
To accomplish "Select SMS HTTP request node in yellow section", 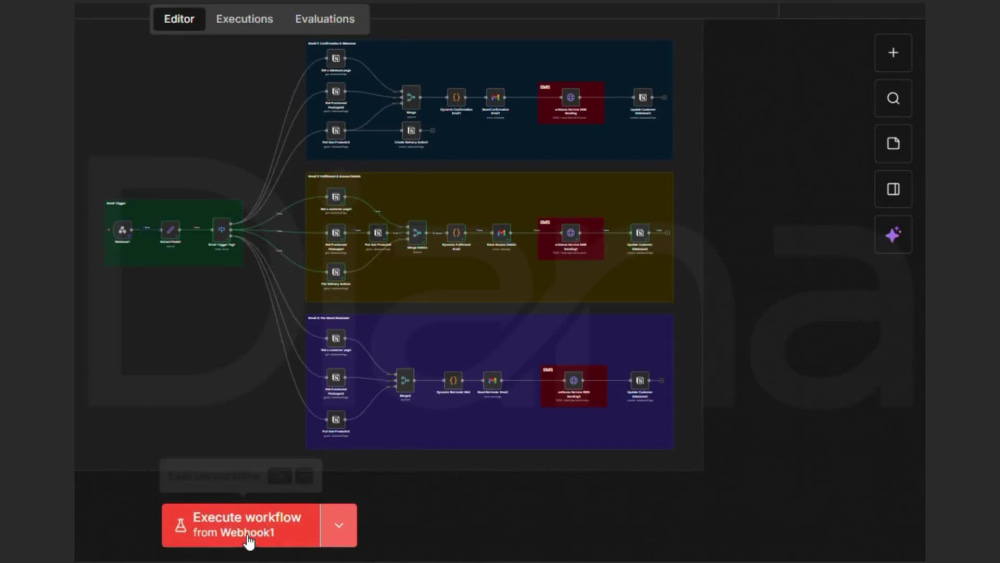I will pos(571,233).
